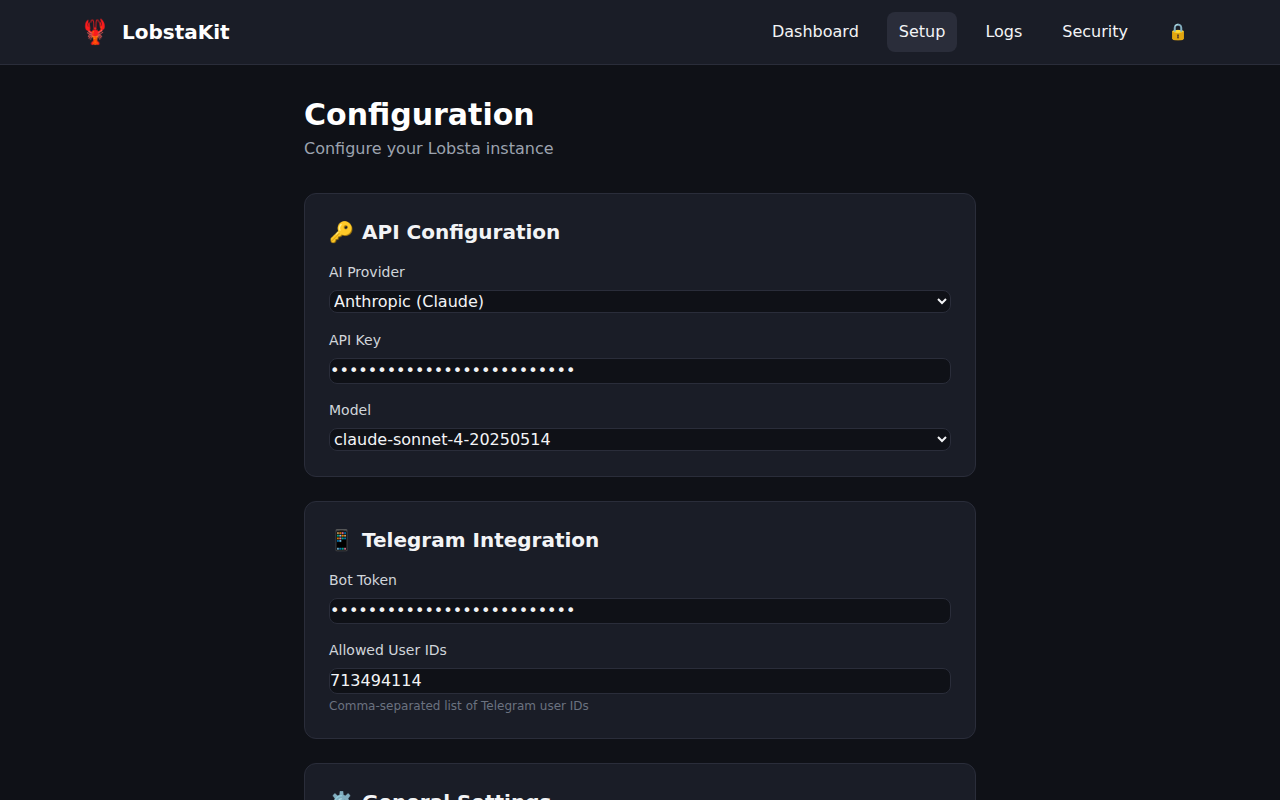Viewport: 1280px width, 800px height.
Task: Click the Configuration page heading
Action: pos(419,114)
